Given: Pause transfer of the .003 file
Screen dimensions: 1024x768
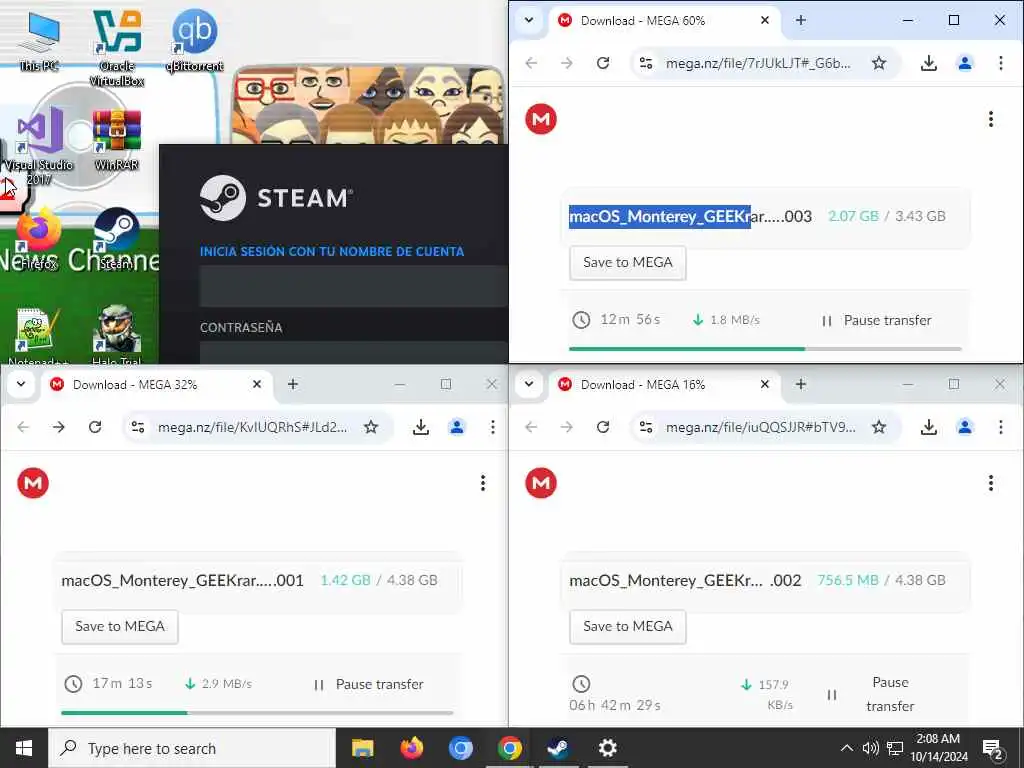Looking at the screenshot, I should pyautogui.click(x=876, y=320).
